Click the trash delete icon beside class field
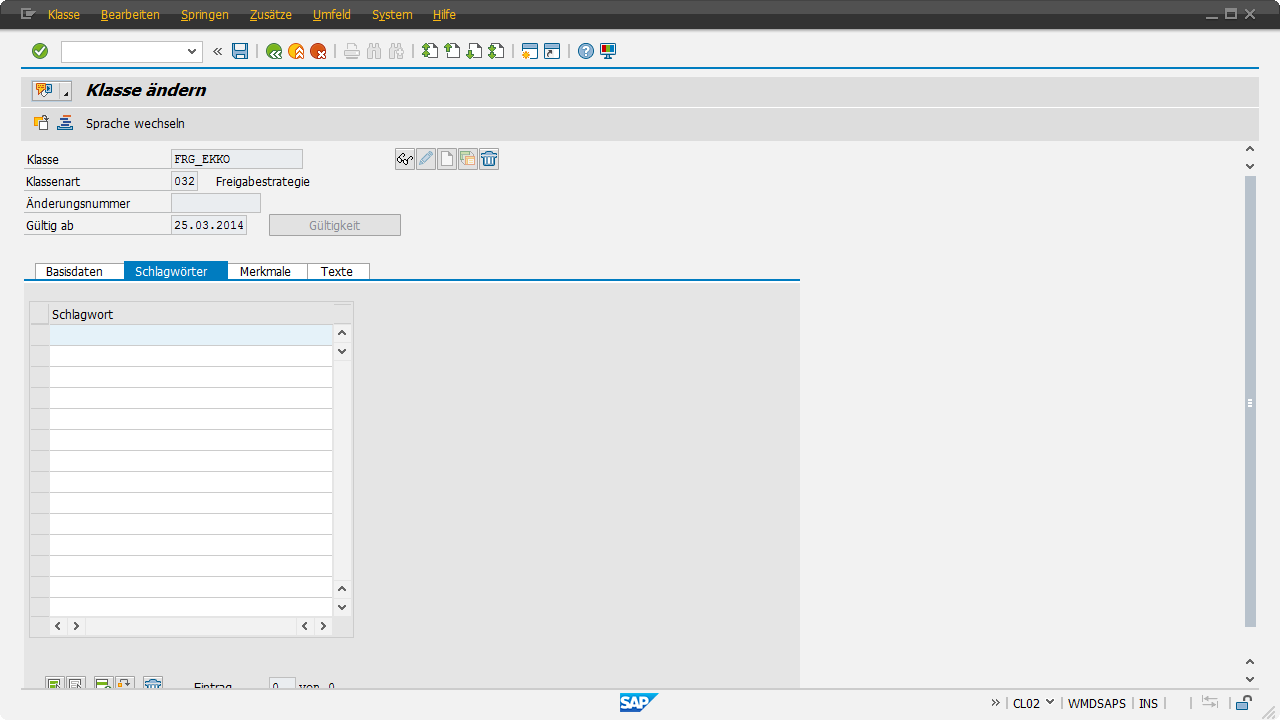Image resolution: width=1280 pixels, height=720 pixels. point(489,159)
